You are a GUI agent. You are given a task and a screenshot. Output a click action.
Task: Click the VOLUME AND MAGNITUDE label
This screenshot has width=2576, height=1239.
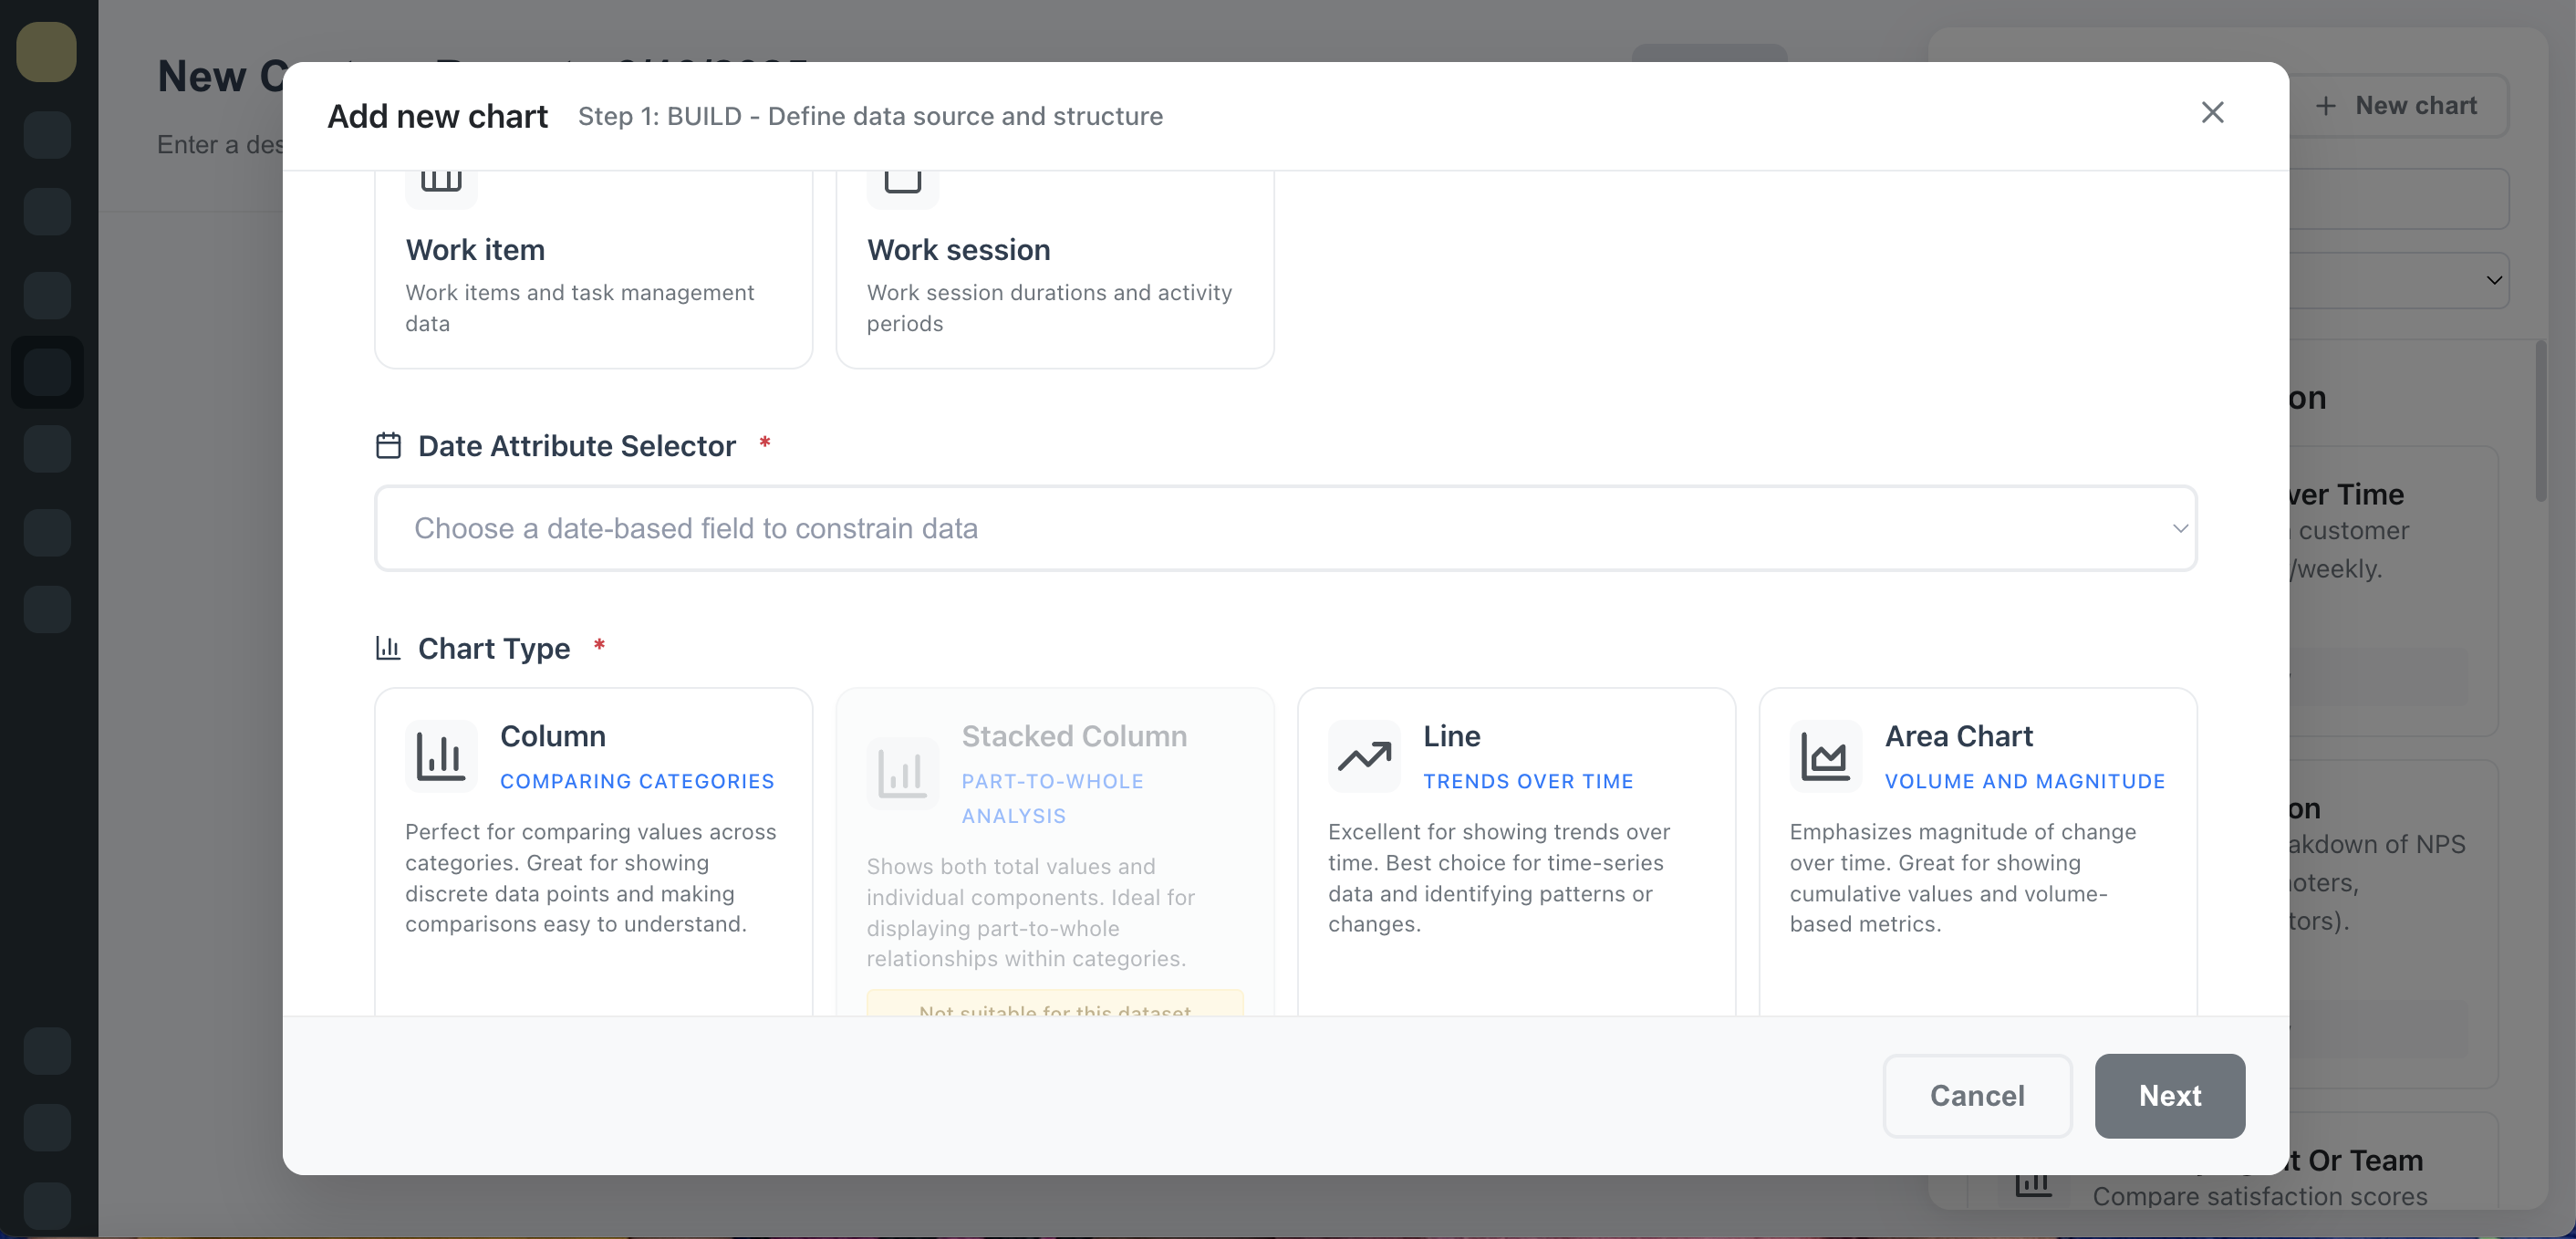[2025, 781]
